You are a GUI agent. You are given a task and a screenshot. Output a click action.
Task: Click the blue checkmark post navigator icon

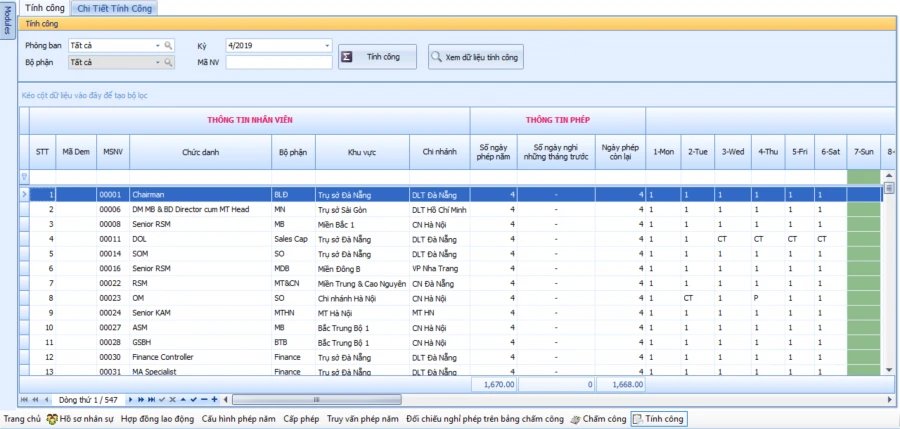[193, 400]
